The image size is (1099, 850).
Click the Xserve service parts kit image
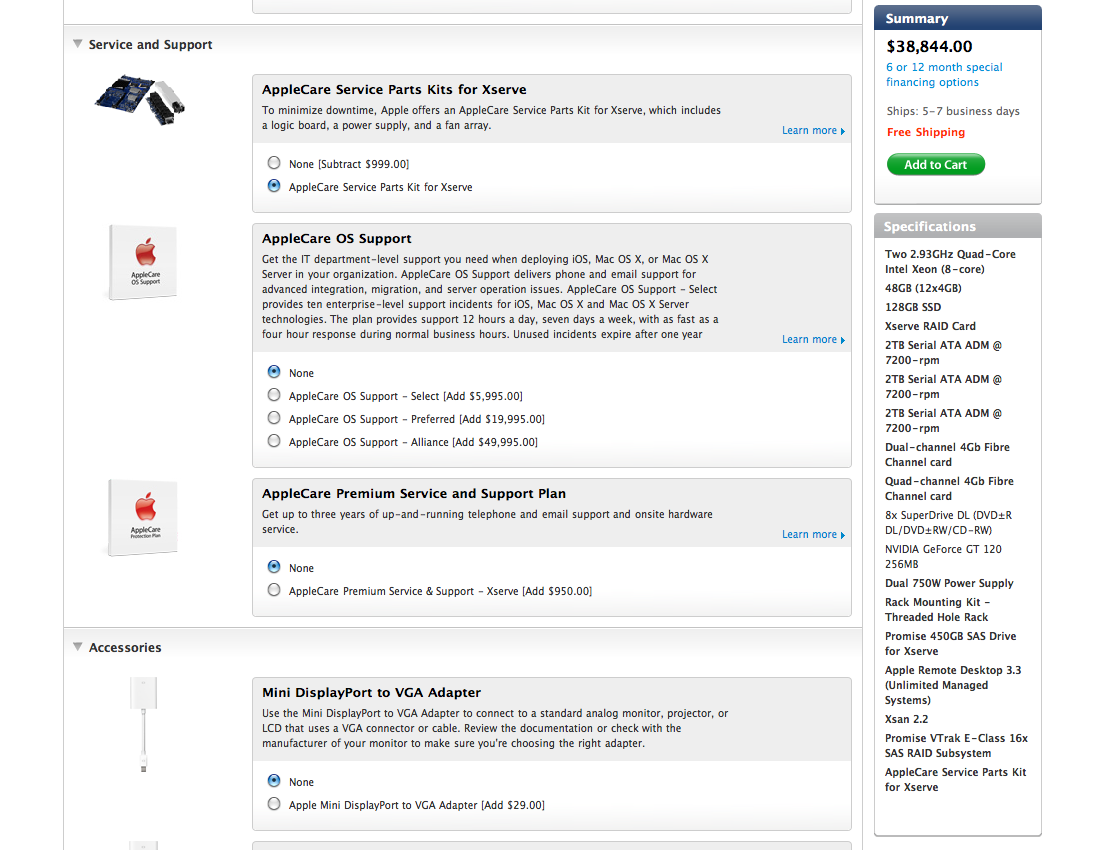(141, 100)
